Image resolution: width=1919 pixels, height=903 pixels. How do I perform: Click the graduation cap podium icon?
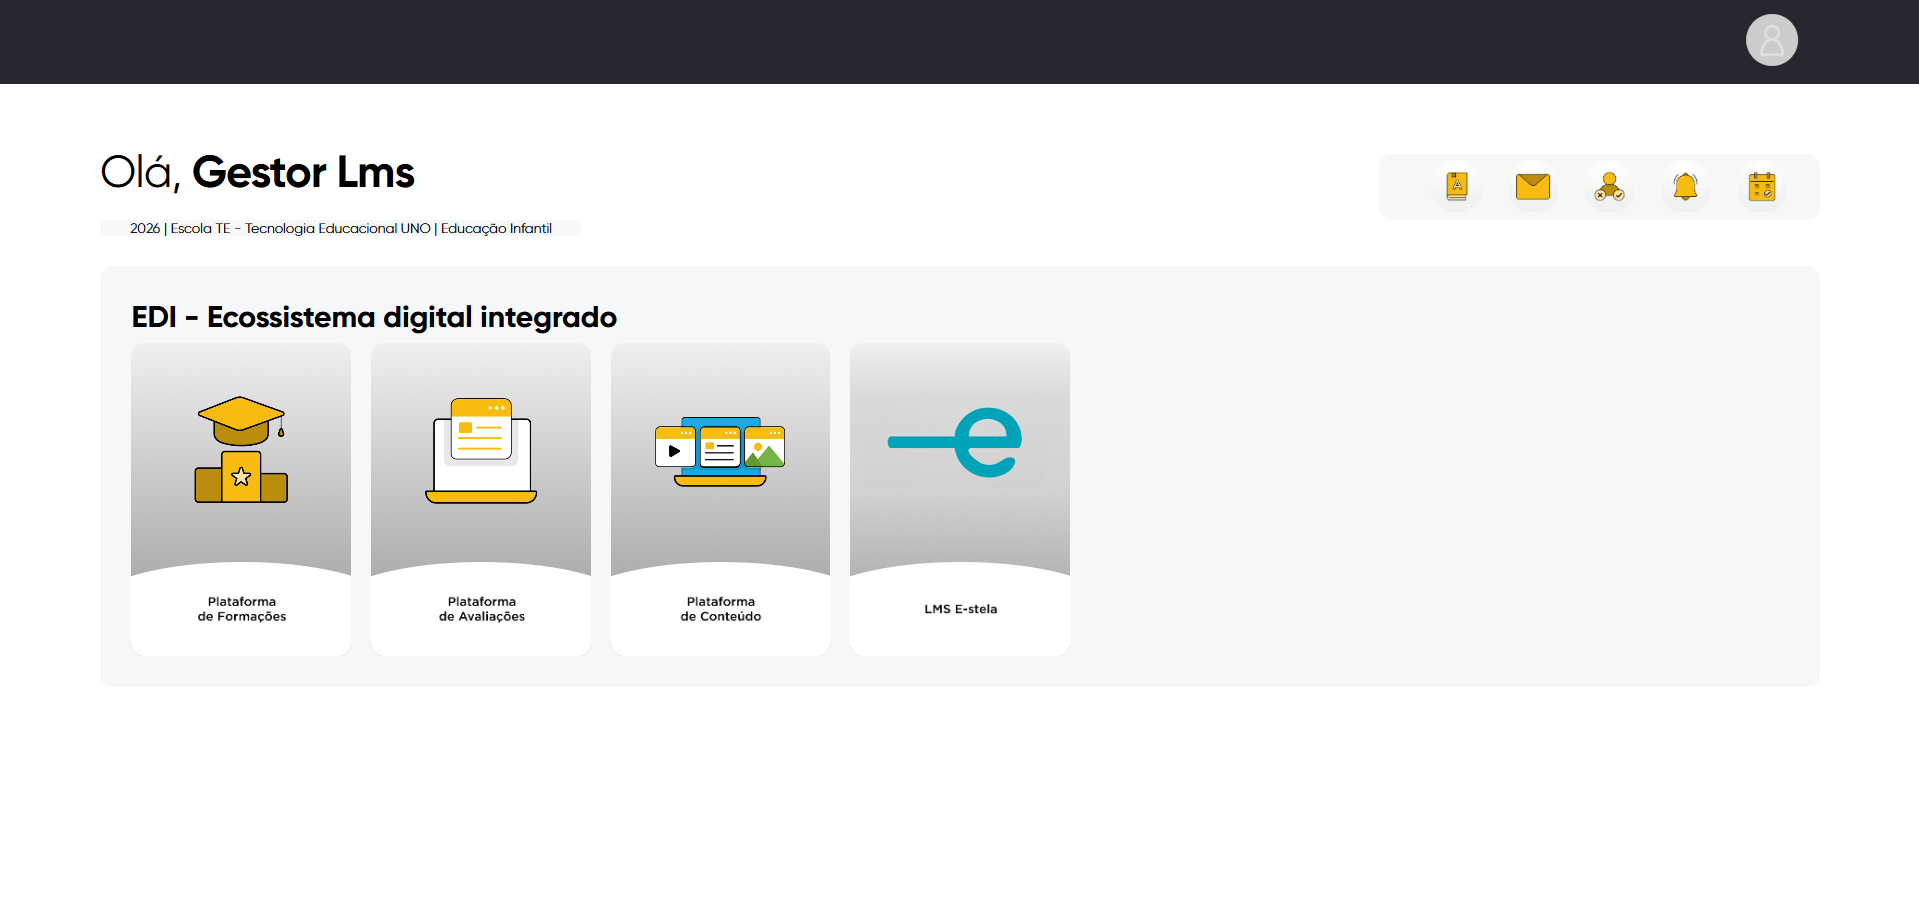tap(241, 450)
